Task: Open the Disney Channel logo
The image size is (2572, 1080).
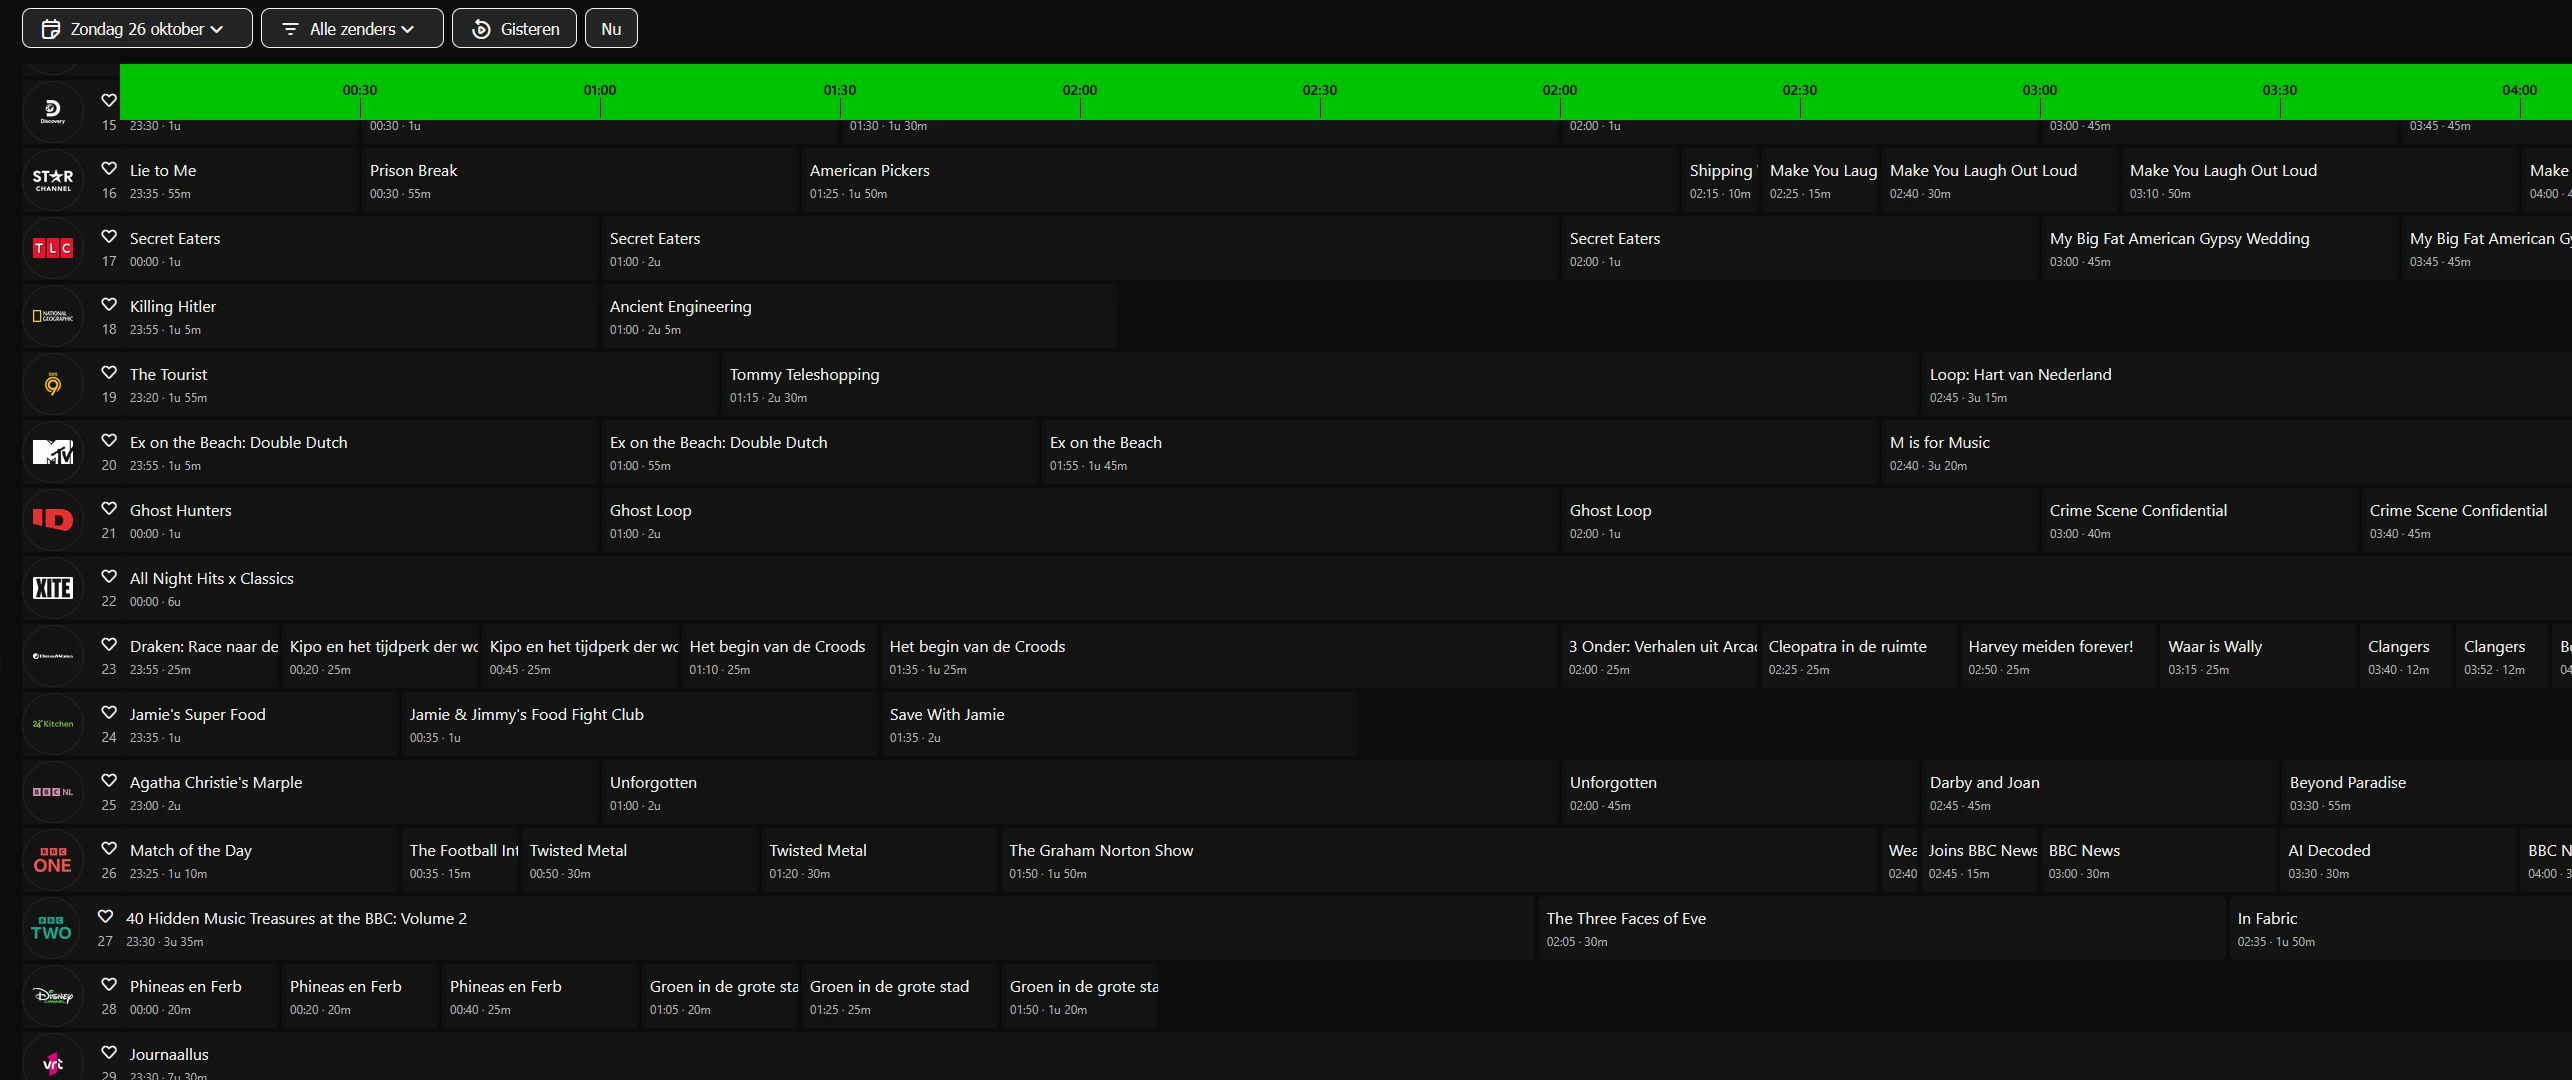Action: (53, 996)
